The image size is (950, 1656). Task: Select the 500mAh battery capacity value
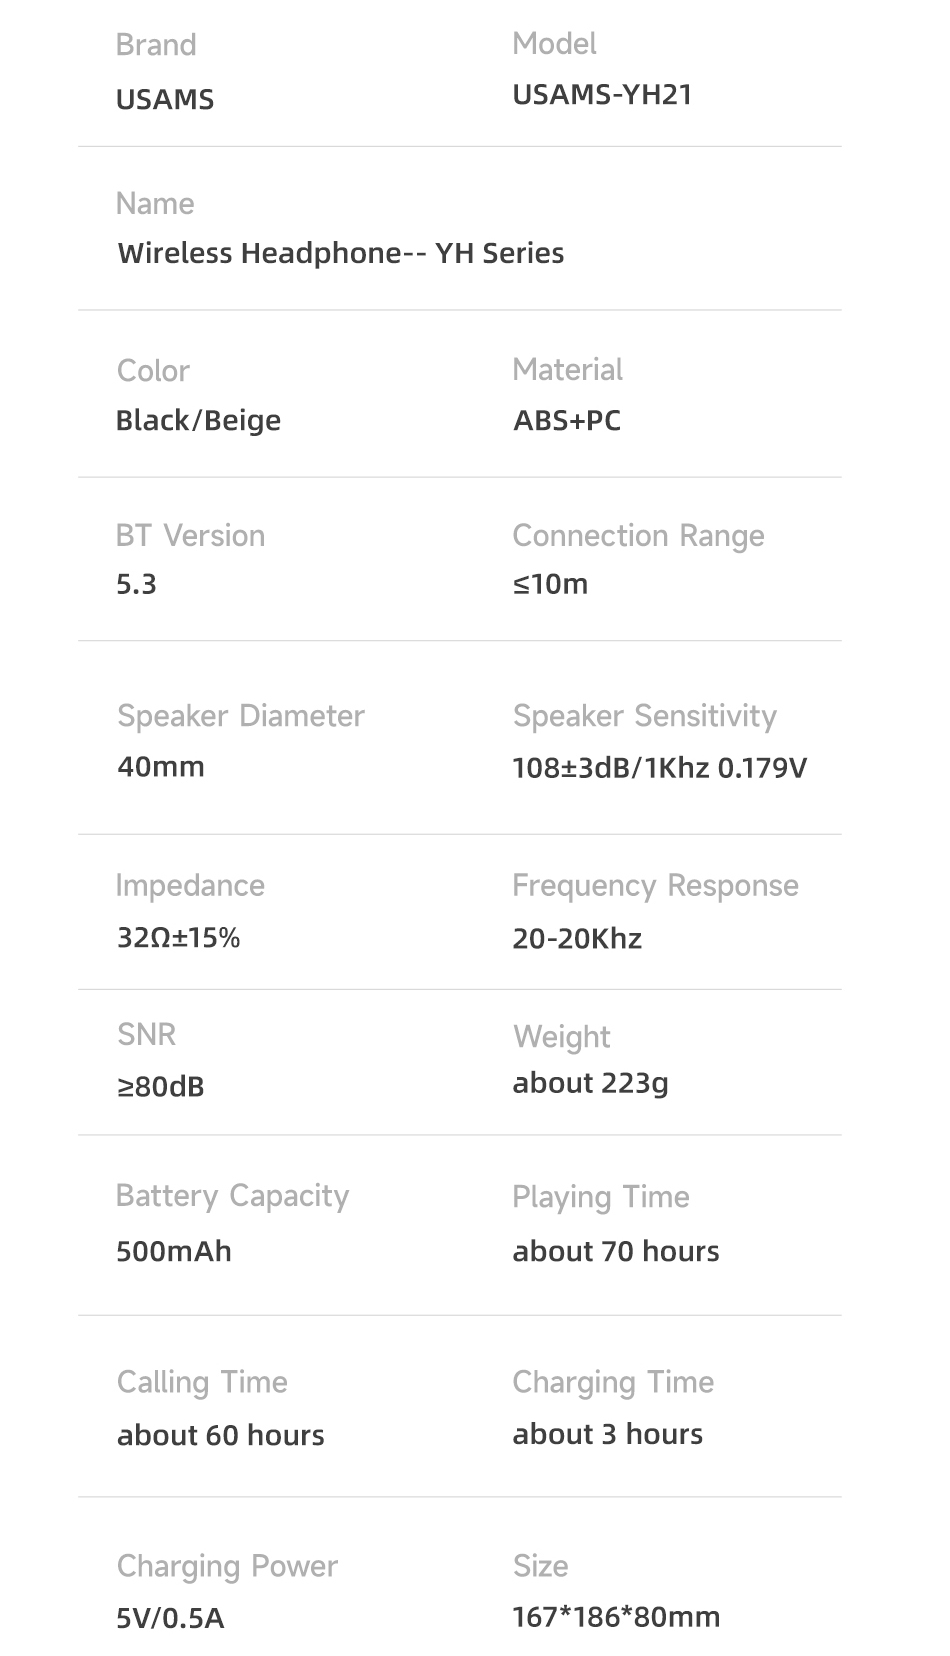point(174,1252)
